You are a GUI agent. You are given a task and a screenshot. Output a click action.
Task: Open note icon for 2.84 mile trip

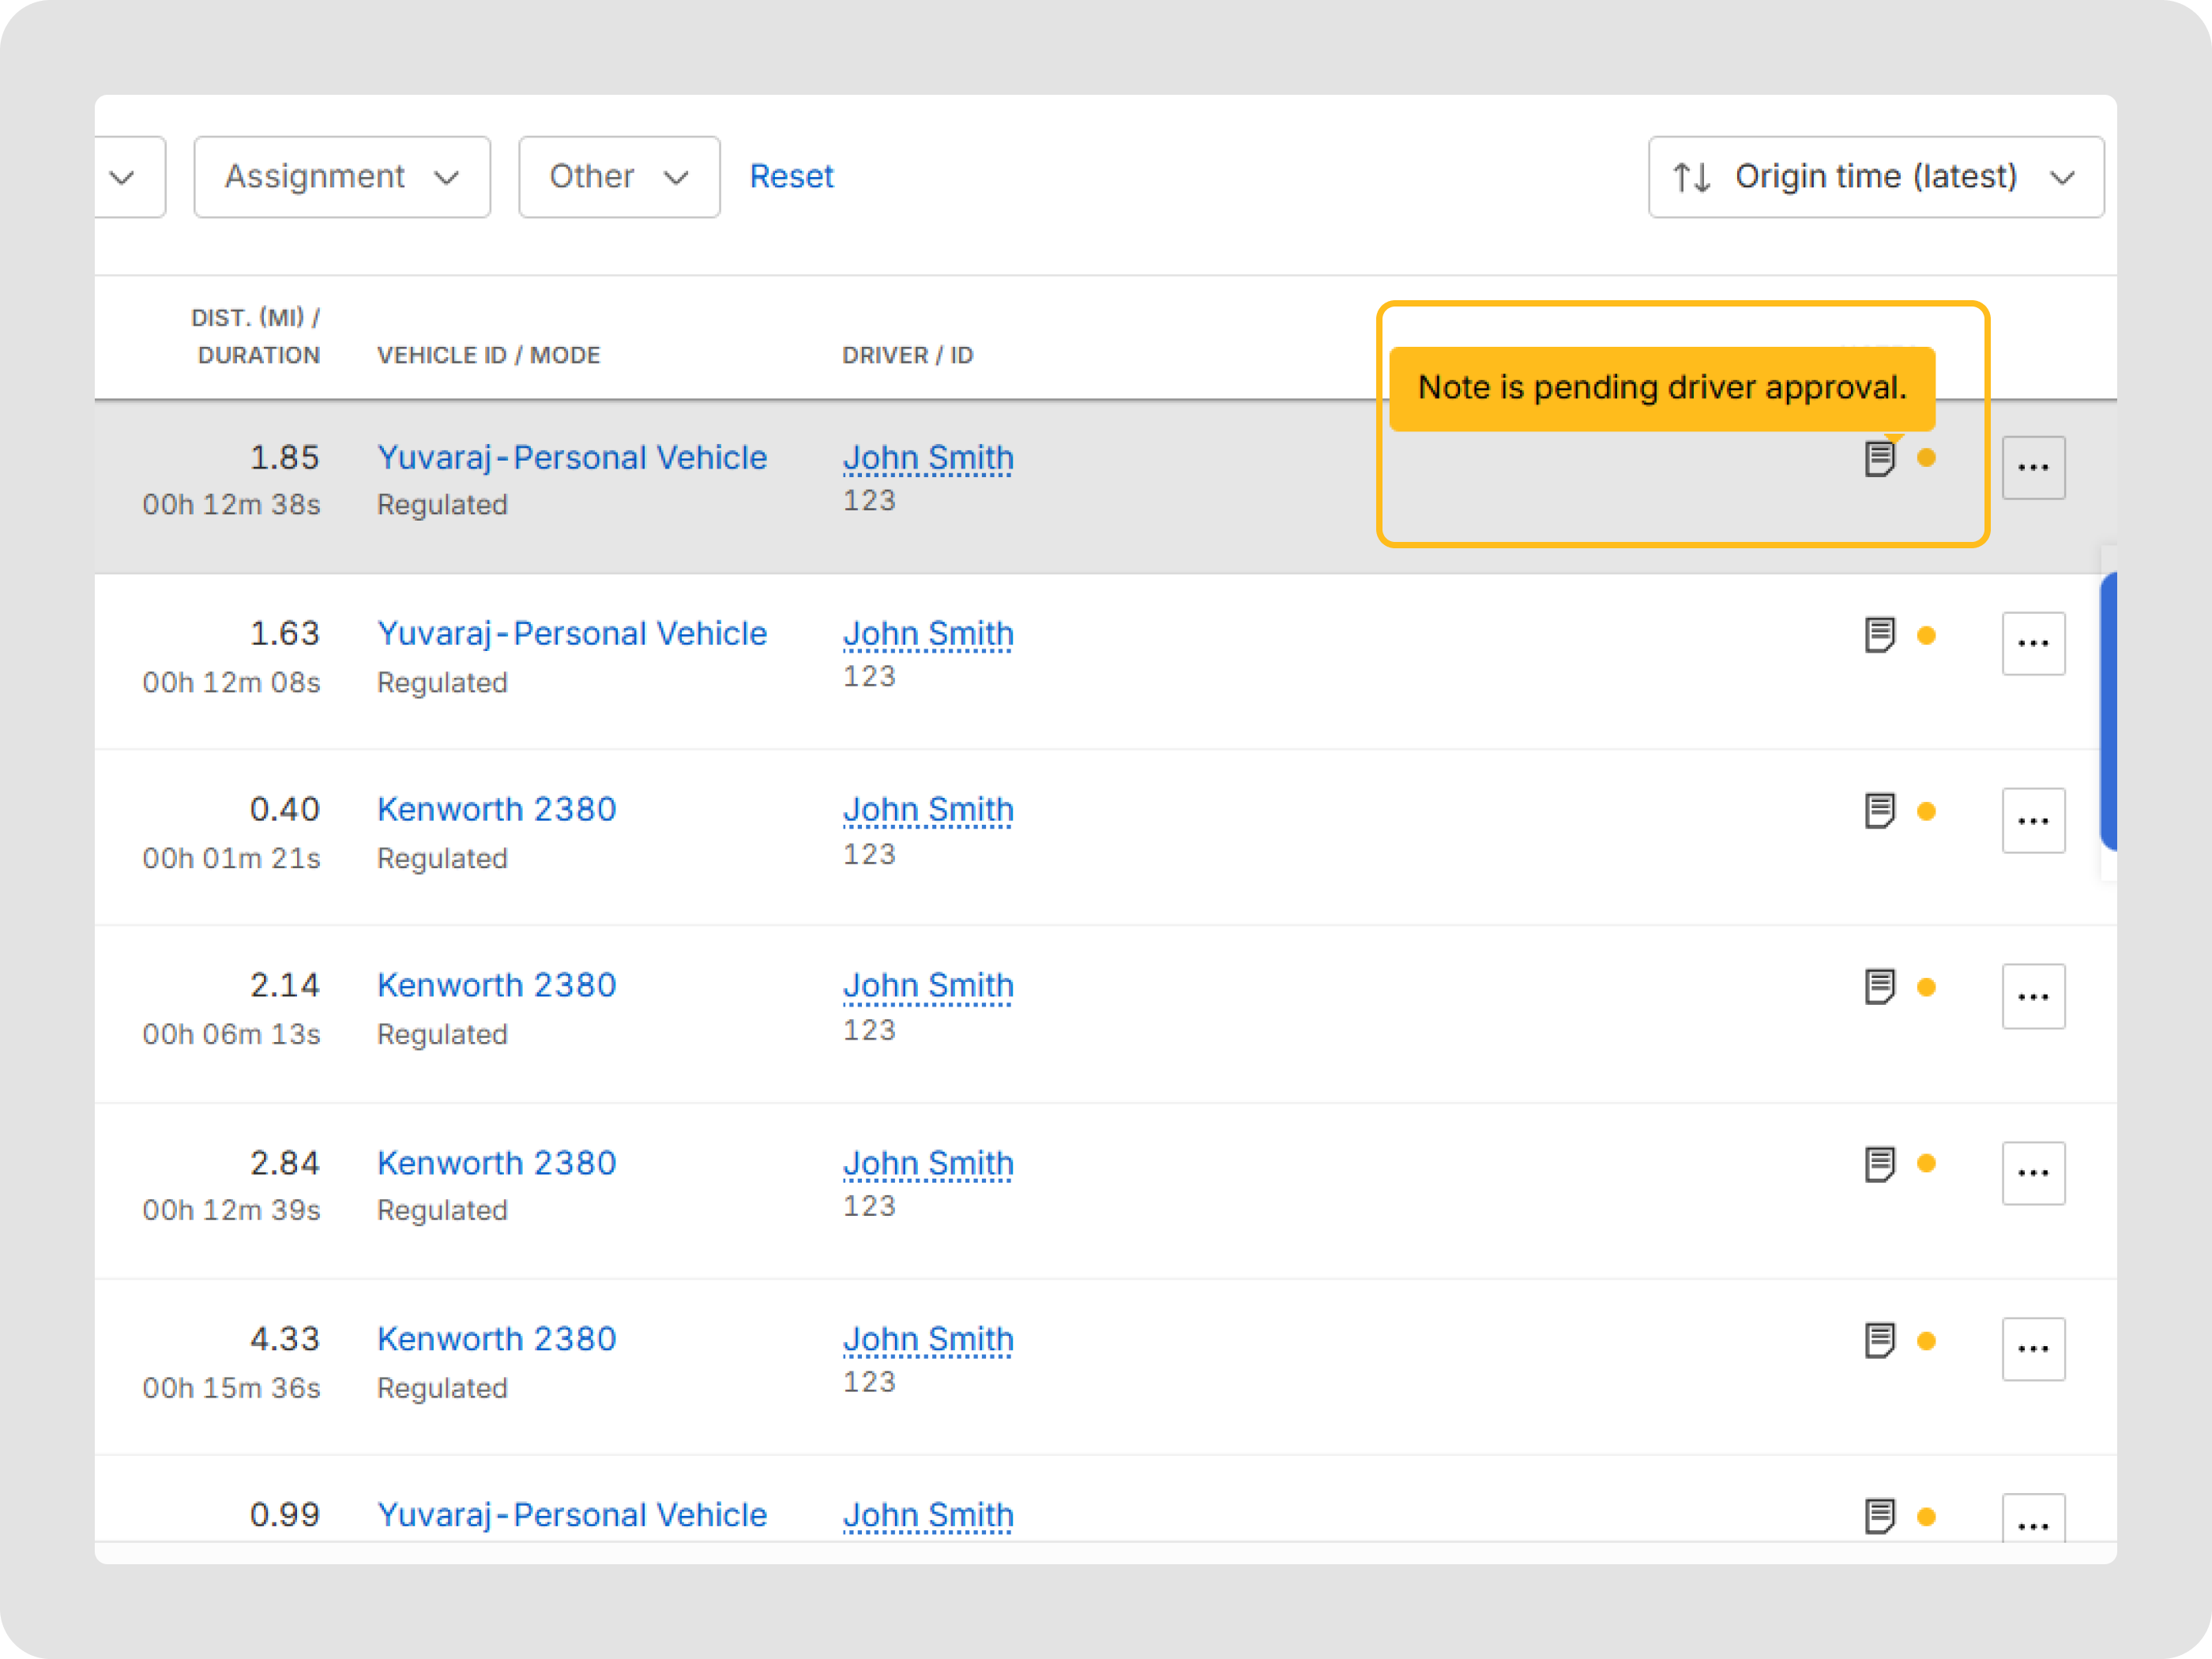pos(1880,1164)
